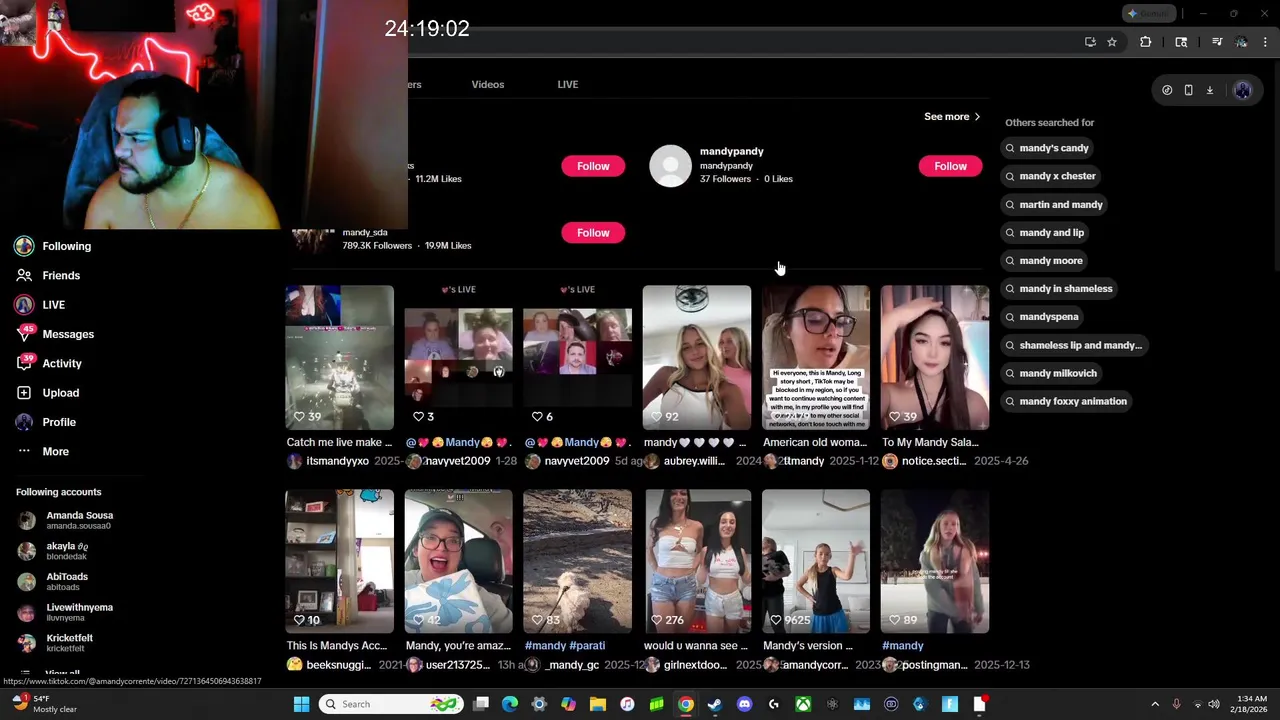The width and height of the screenshot is (1280, 720).
Task: Open the #parati dog video thumbnail
Action: pos(578,562)
